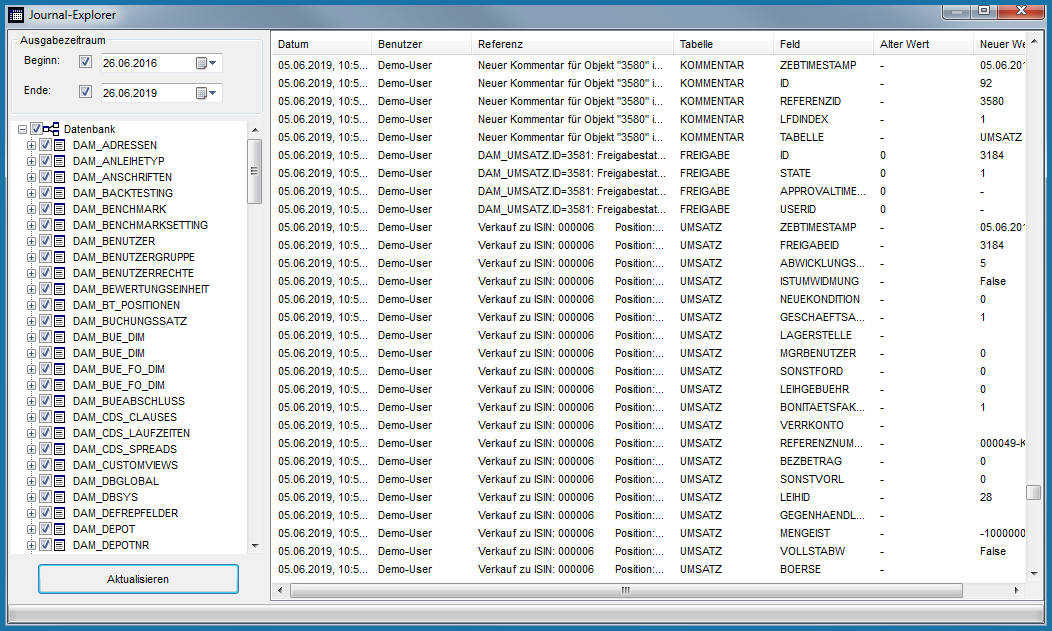The height and width of the screenshot is (631, 1052).
Task: Disable the Beginn date checkbox
Action: [x=85, y=63]
